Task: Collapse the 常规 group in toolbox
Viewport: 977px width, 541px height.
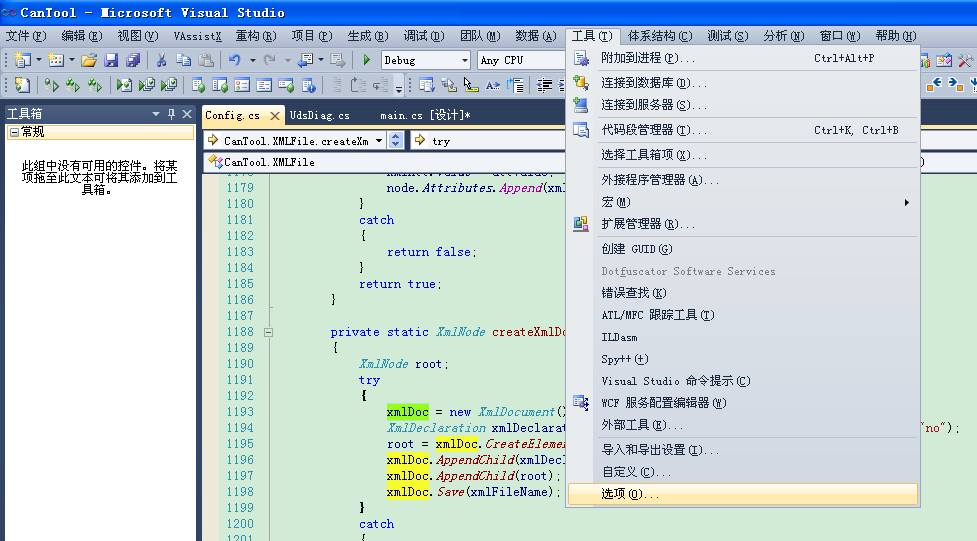Action: click(14, 132)
